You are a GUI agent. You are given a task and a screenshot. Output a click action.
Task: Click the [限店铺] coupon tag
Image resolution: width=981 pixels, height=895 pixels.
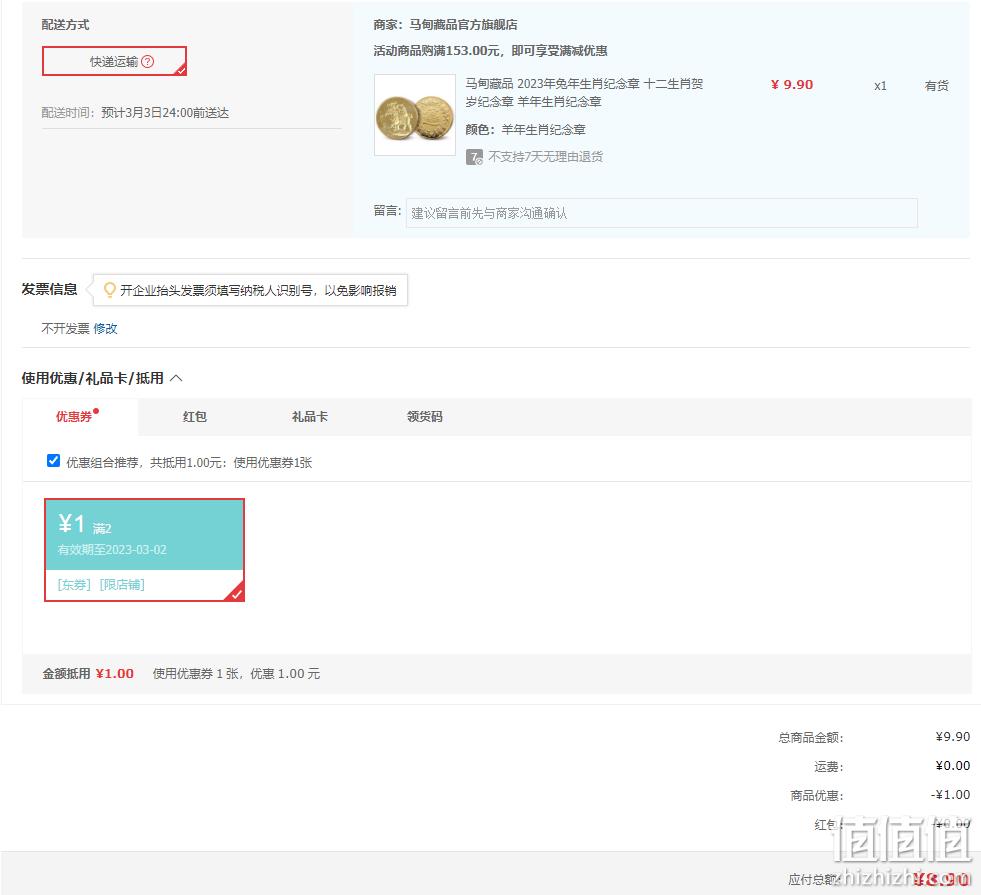pyautogui.click(x=122, y=584)
